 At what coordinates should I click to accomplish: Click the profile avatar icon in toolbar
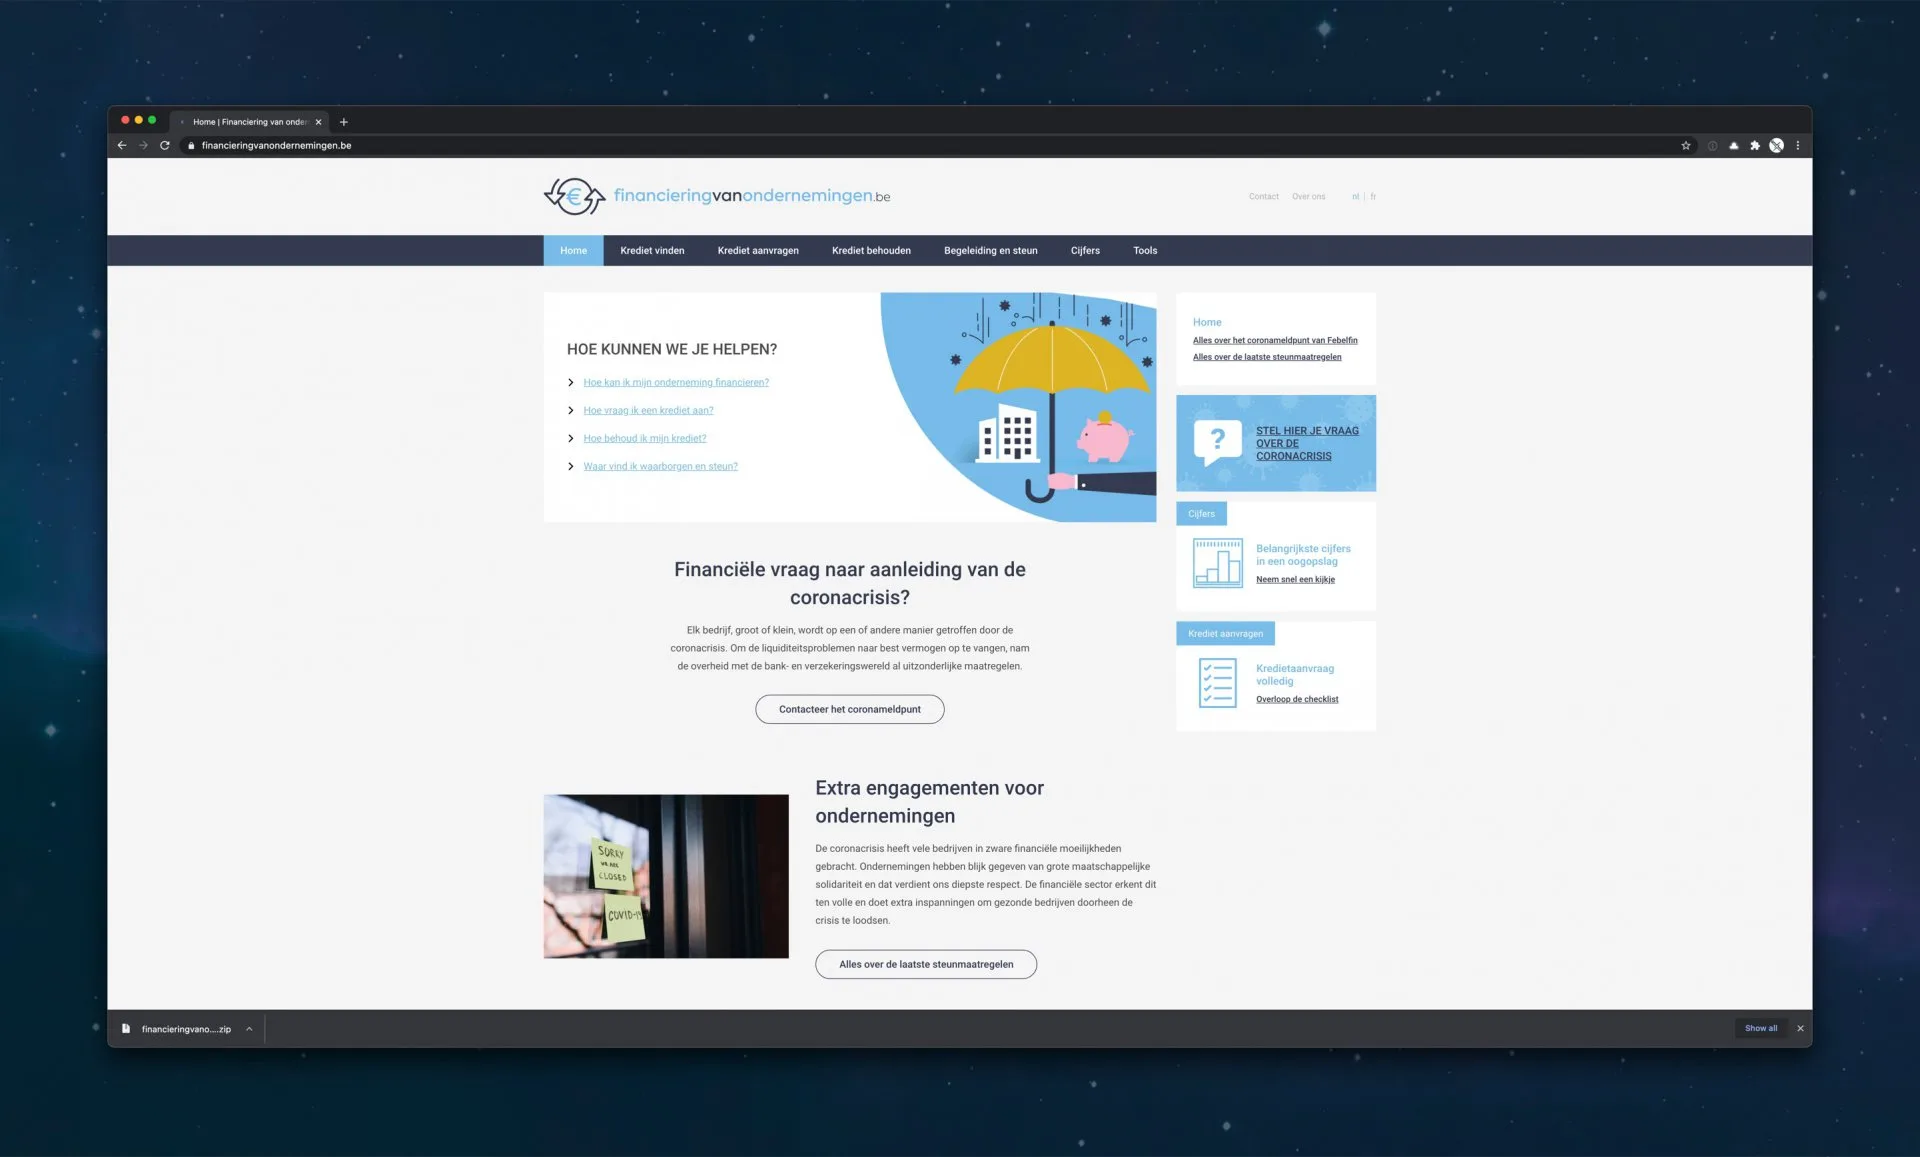click(x=1776, y=146)
